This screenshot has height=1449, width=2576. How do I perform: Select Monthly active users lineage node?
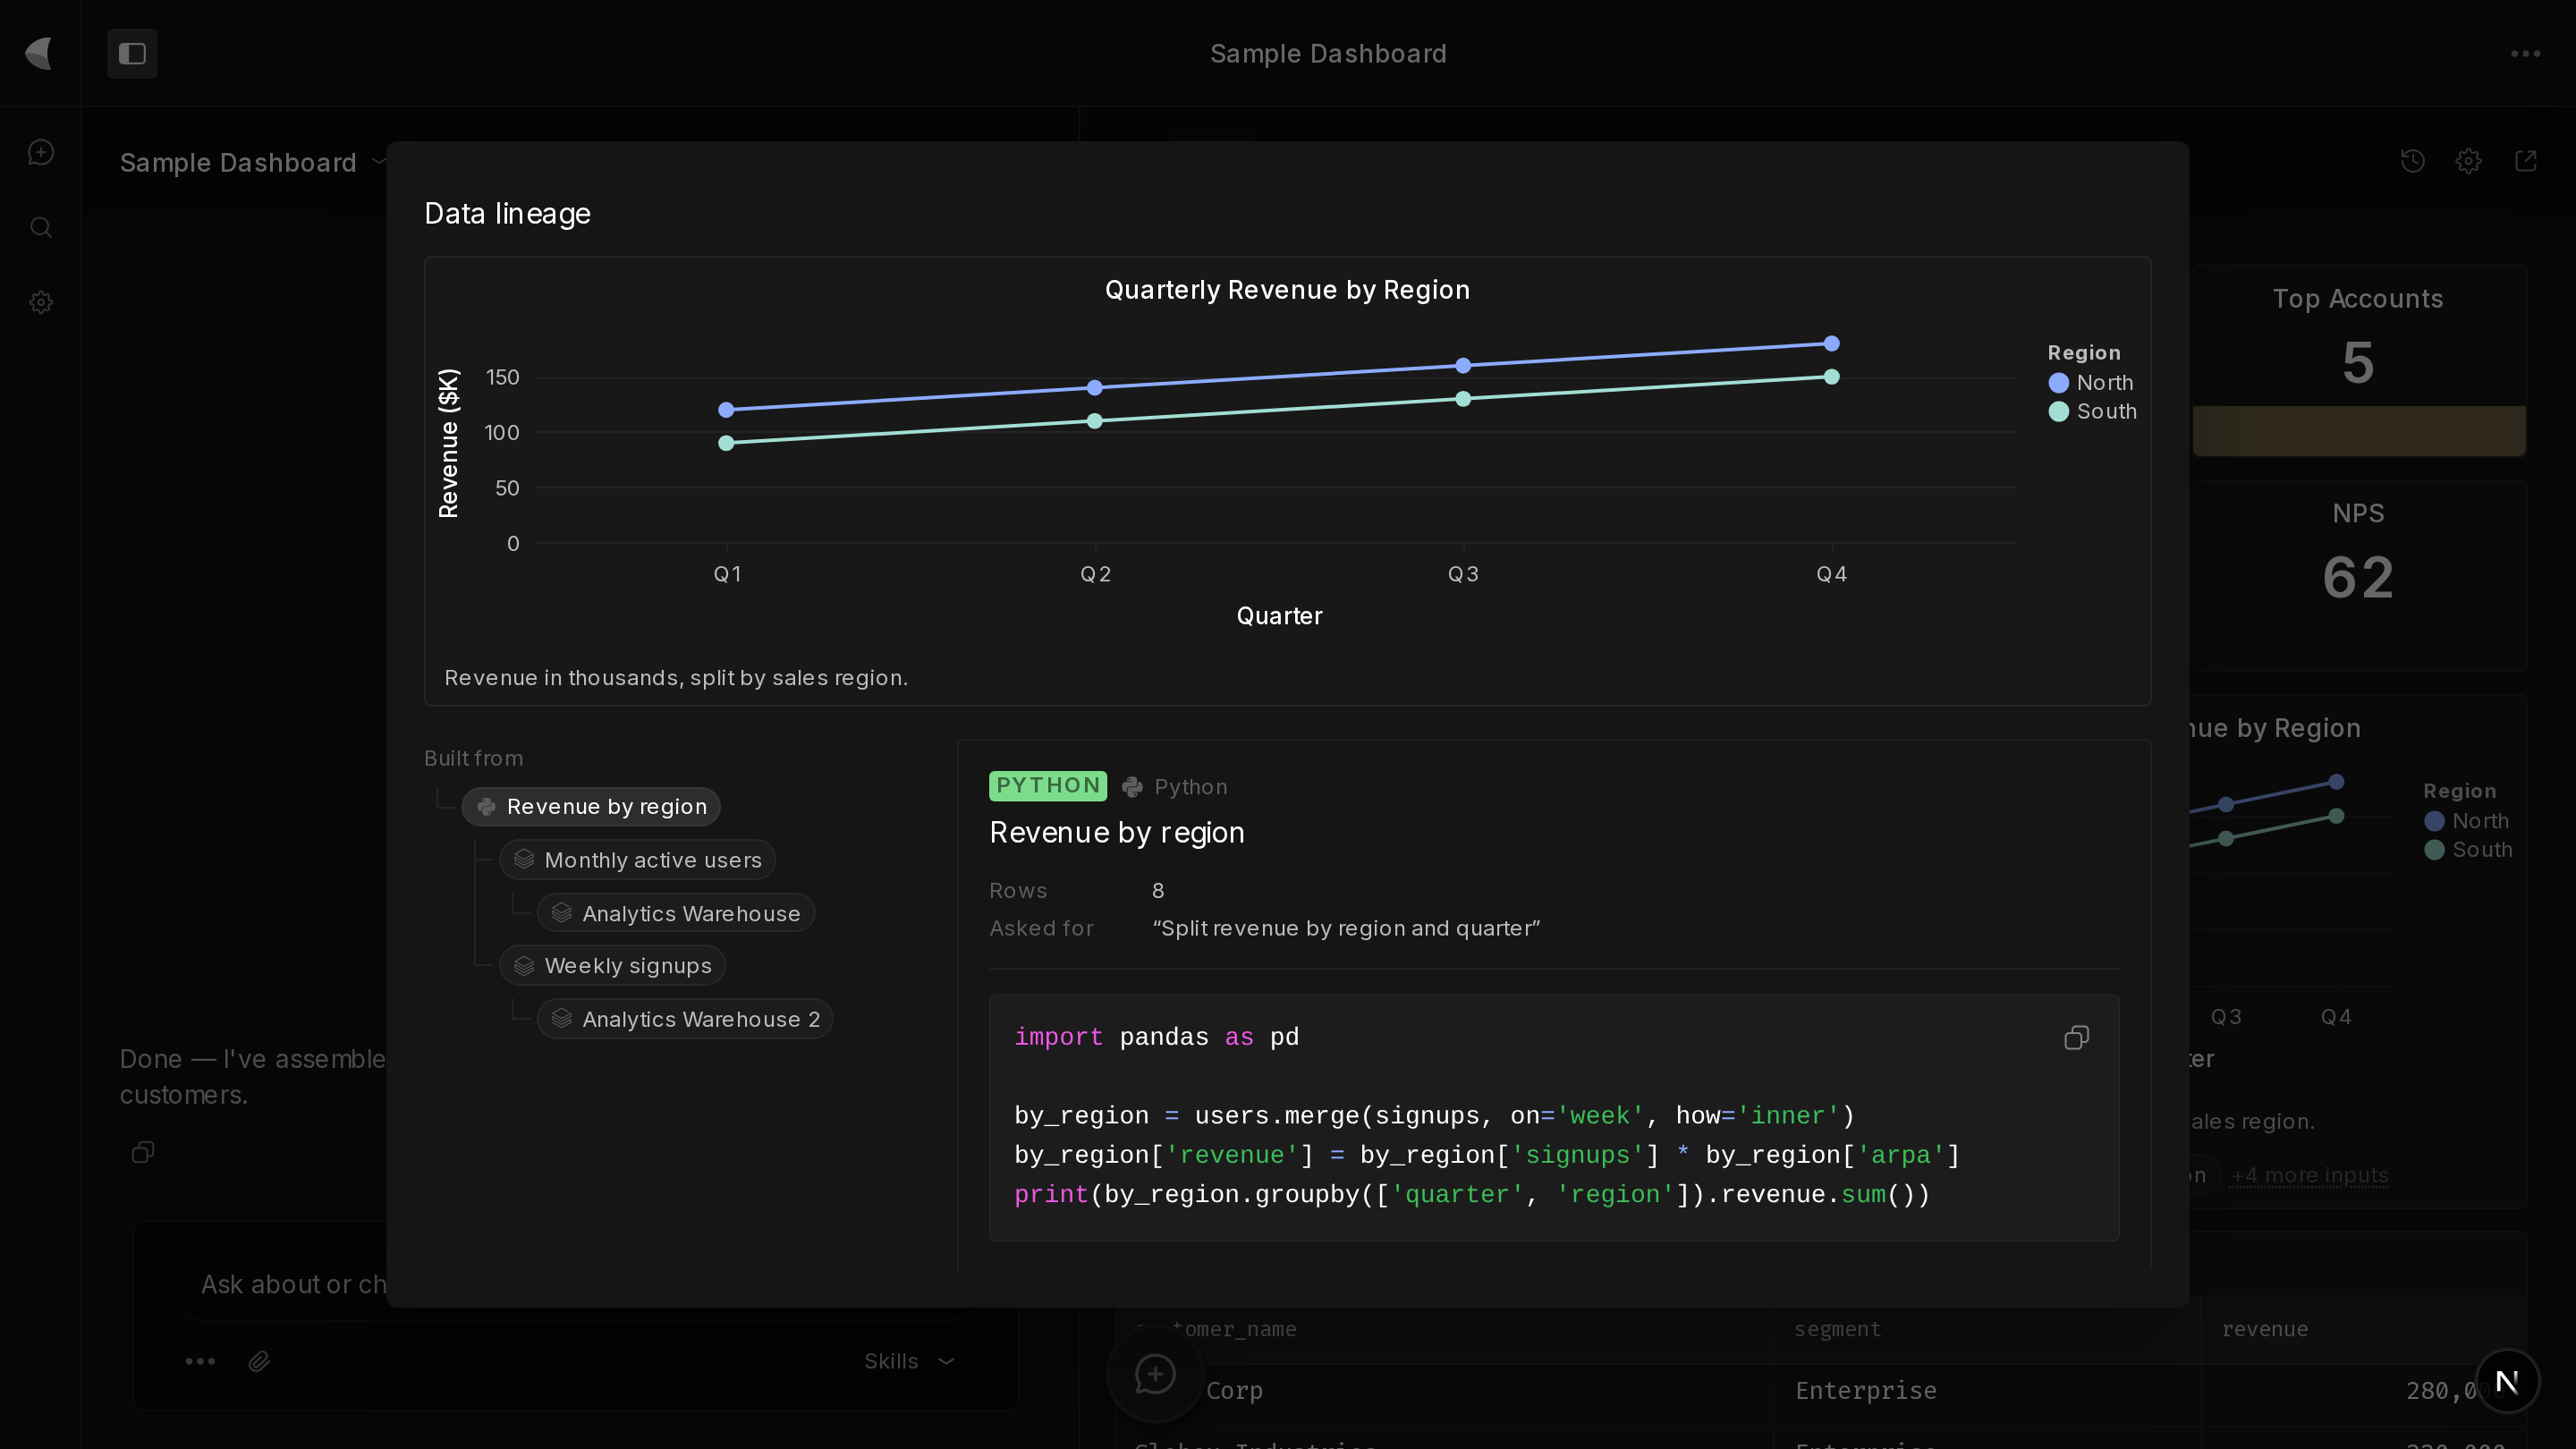[x=637, y=860]
